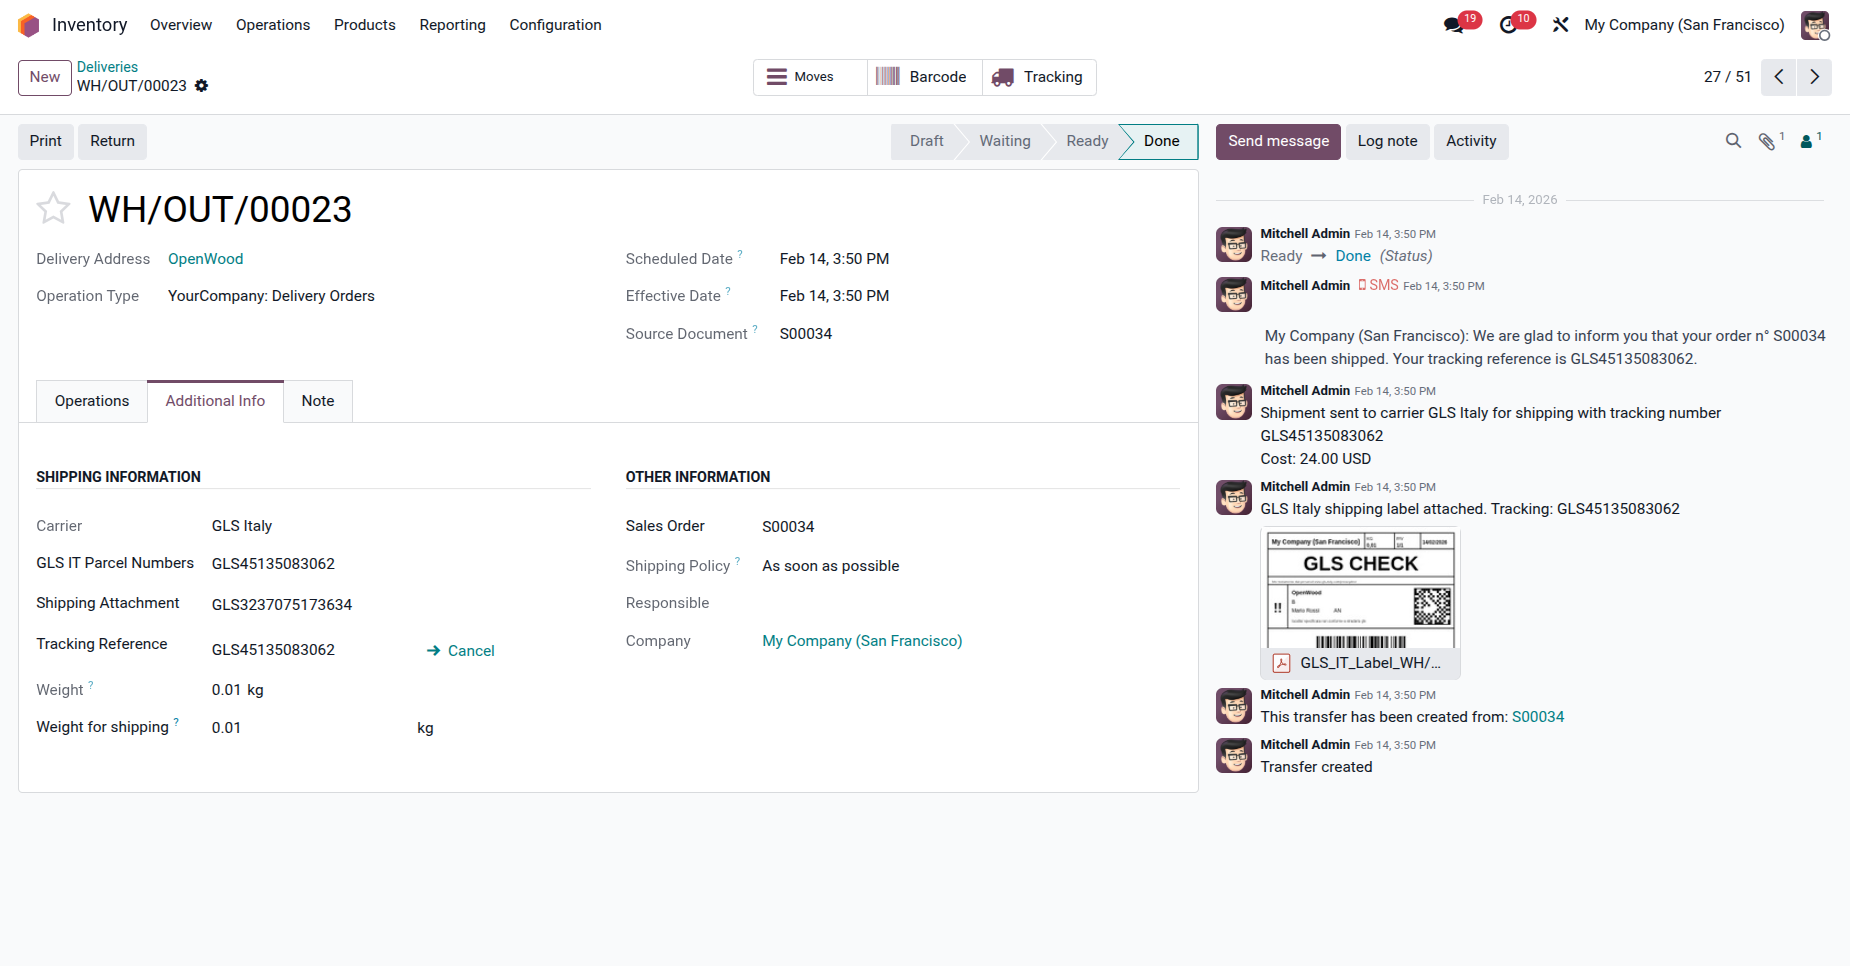Open the Tracking smart button
This screenshot has height=966, width=1850.
tap(1039, 77)
